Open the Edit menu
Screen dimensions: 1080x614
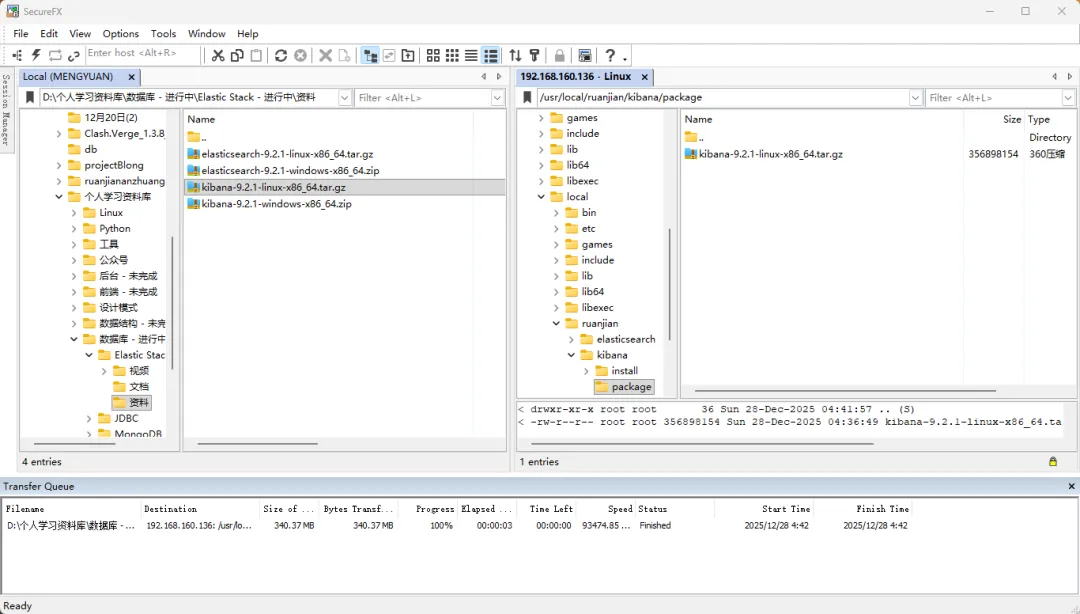click(x=49, y=33)
